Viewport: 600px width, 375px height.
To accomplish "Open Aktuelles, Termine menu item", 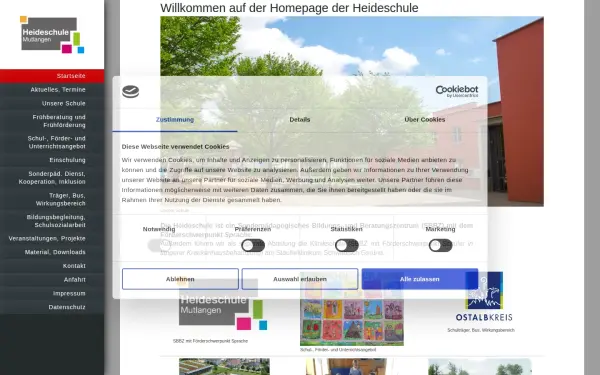I will 52,90.
